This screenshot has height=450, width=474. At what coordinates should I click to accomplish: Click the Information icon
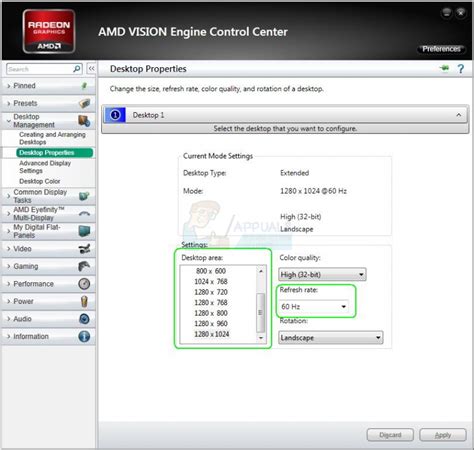coord(84,336)
